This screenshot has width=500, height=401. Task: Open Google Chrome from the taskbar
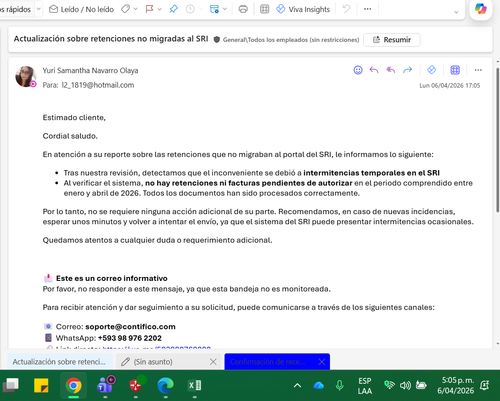(x=73, y=386)
